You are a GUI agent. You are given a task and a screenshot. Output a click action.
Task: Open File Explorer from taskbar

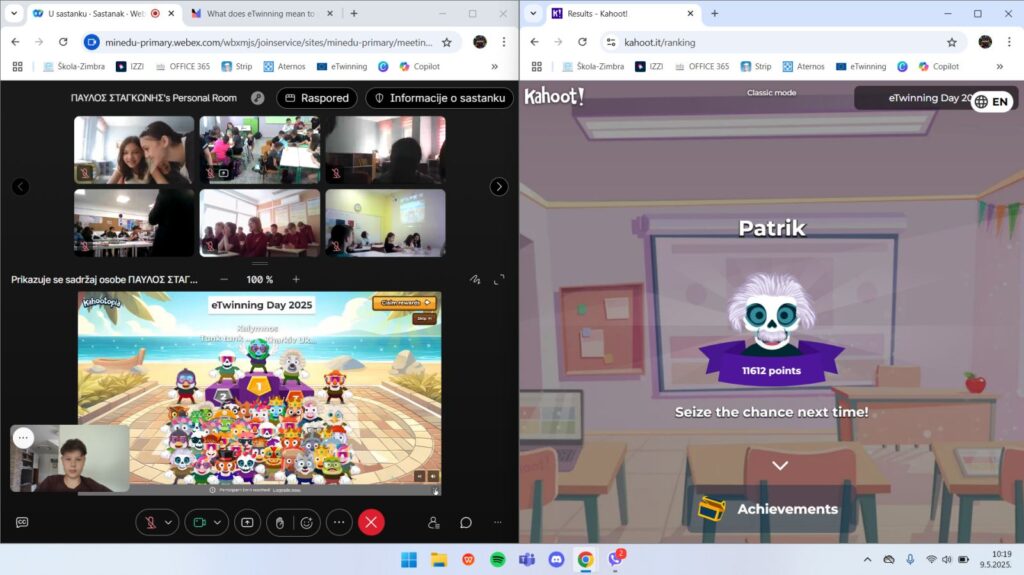pyautogui.click(x=438, y=559)
